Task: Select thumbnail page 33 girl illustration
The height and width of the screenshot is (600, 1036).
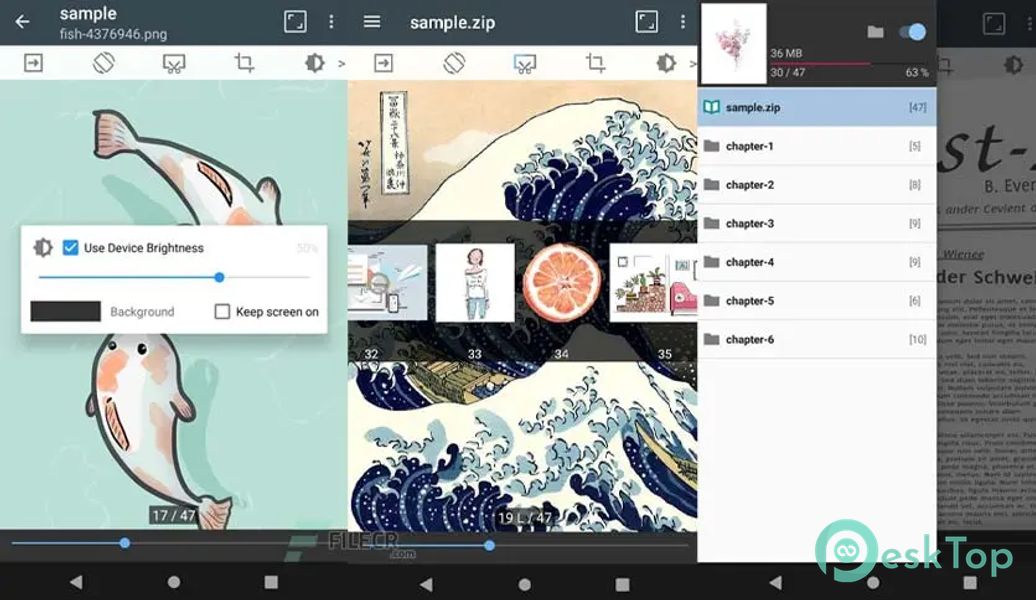Action: [475, 283]
